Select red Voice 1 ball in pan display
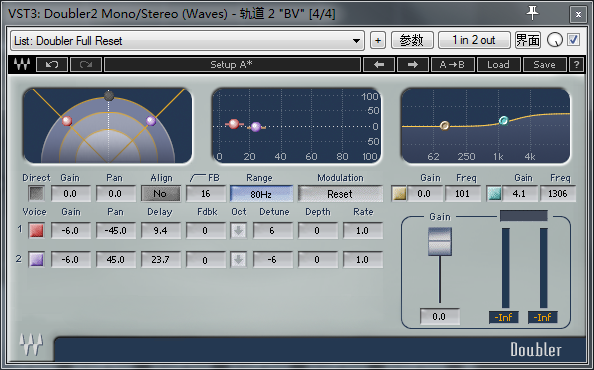The width and height of the screenshot is (594, 370). coord(67,121)
